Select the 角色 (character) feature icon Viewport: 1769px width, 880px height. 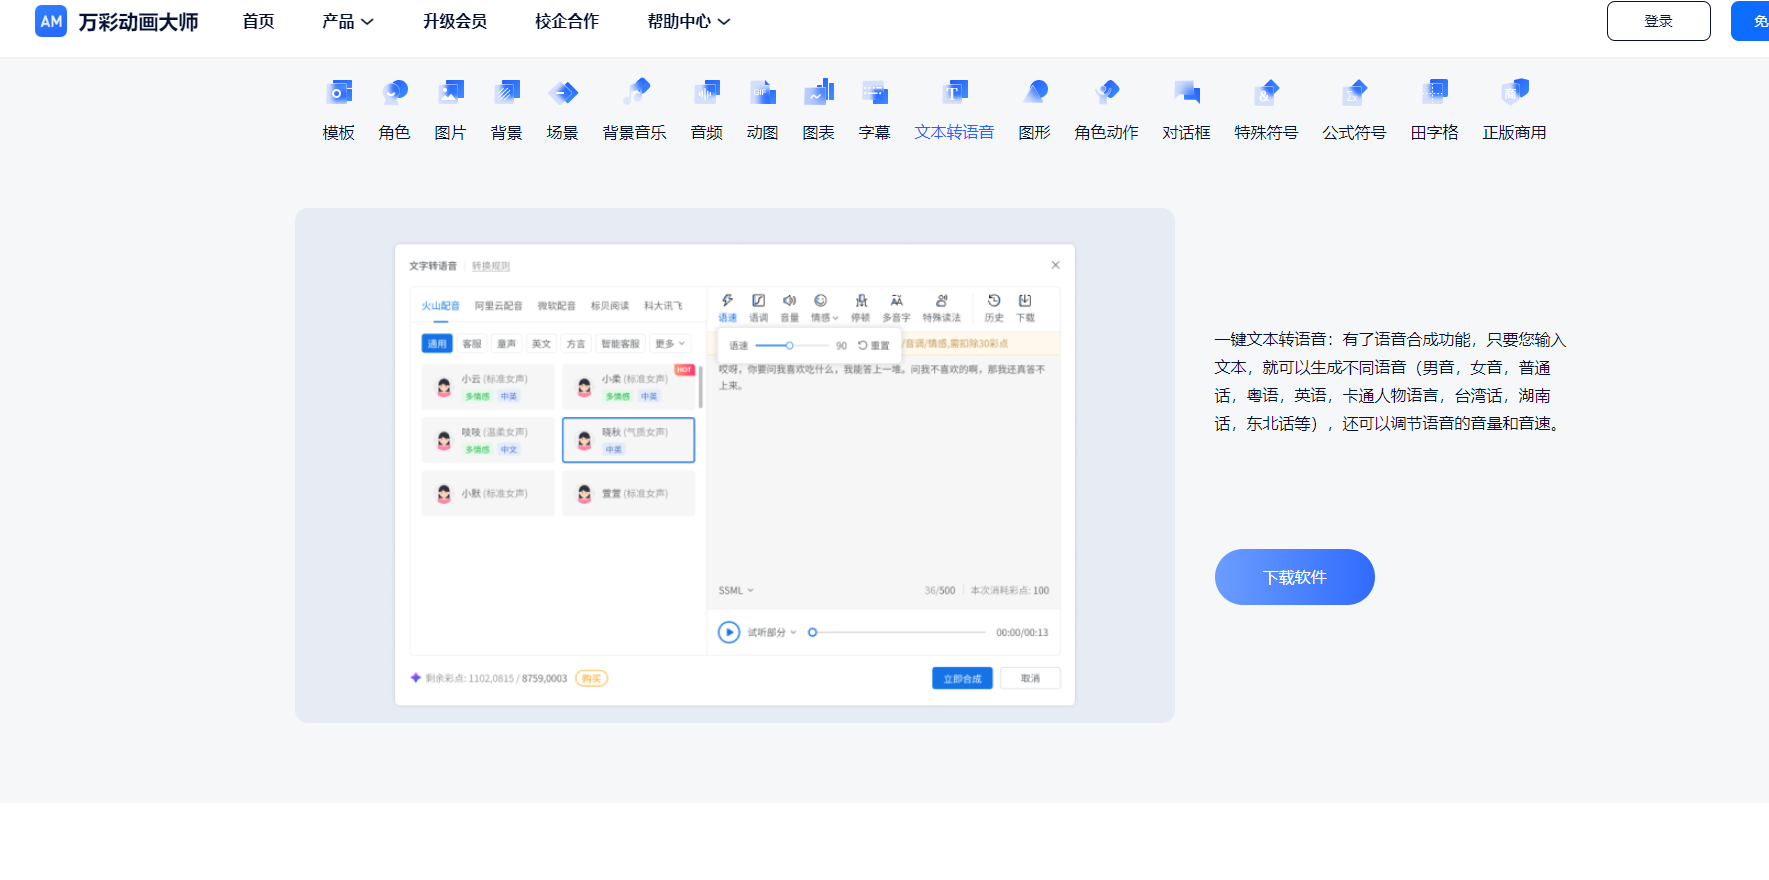[x=395, y=93]
